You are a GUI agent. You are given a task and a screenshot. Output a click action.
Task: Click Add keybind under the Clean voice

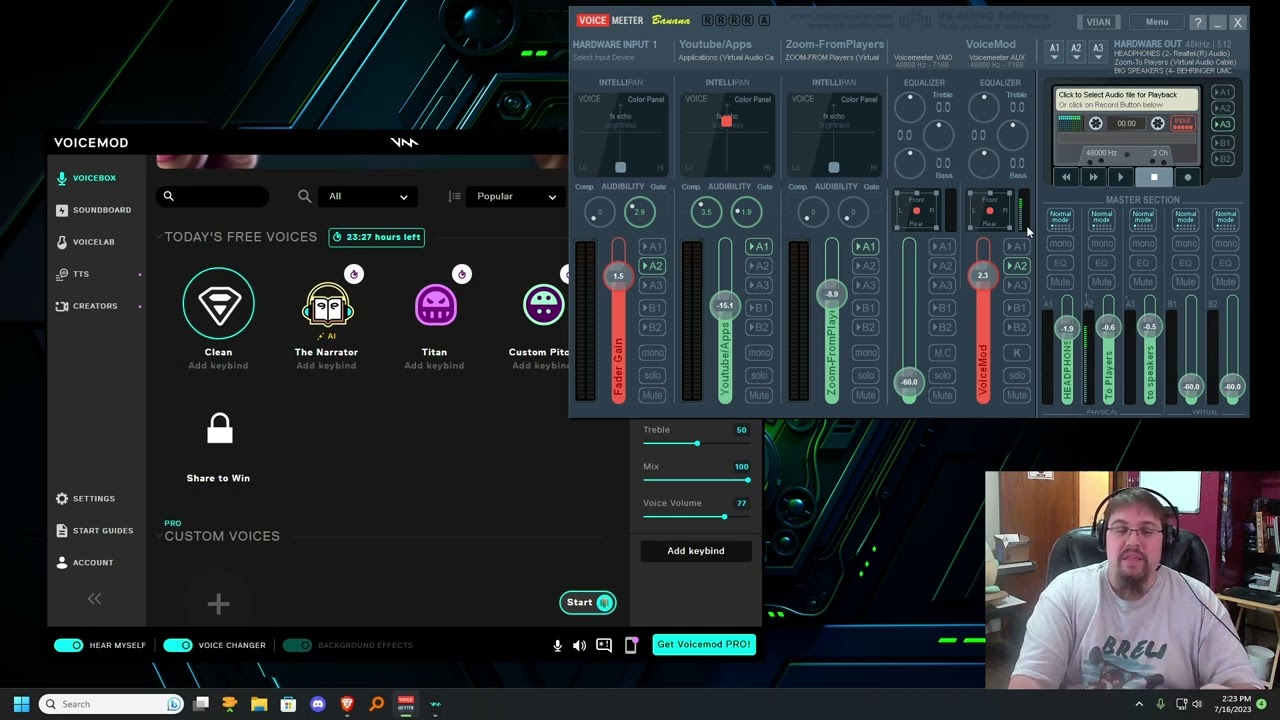[x=218, y=366]
